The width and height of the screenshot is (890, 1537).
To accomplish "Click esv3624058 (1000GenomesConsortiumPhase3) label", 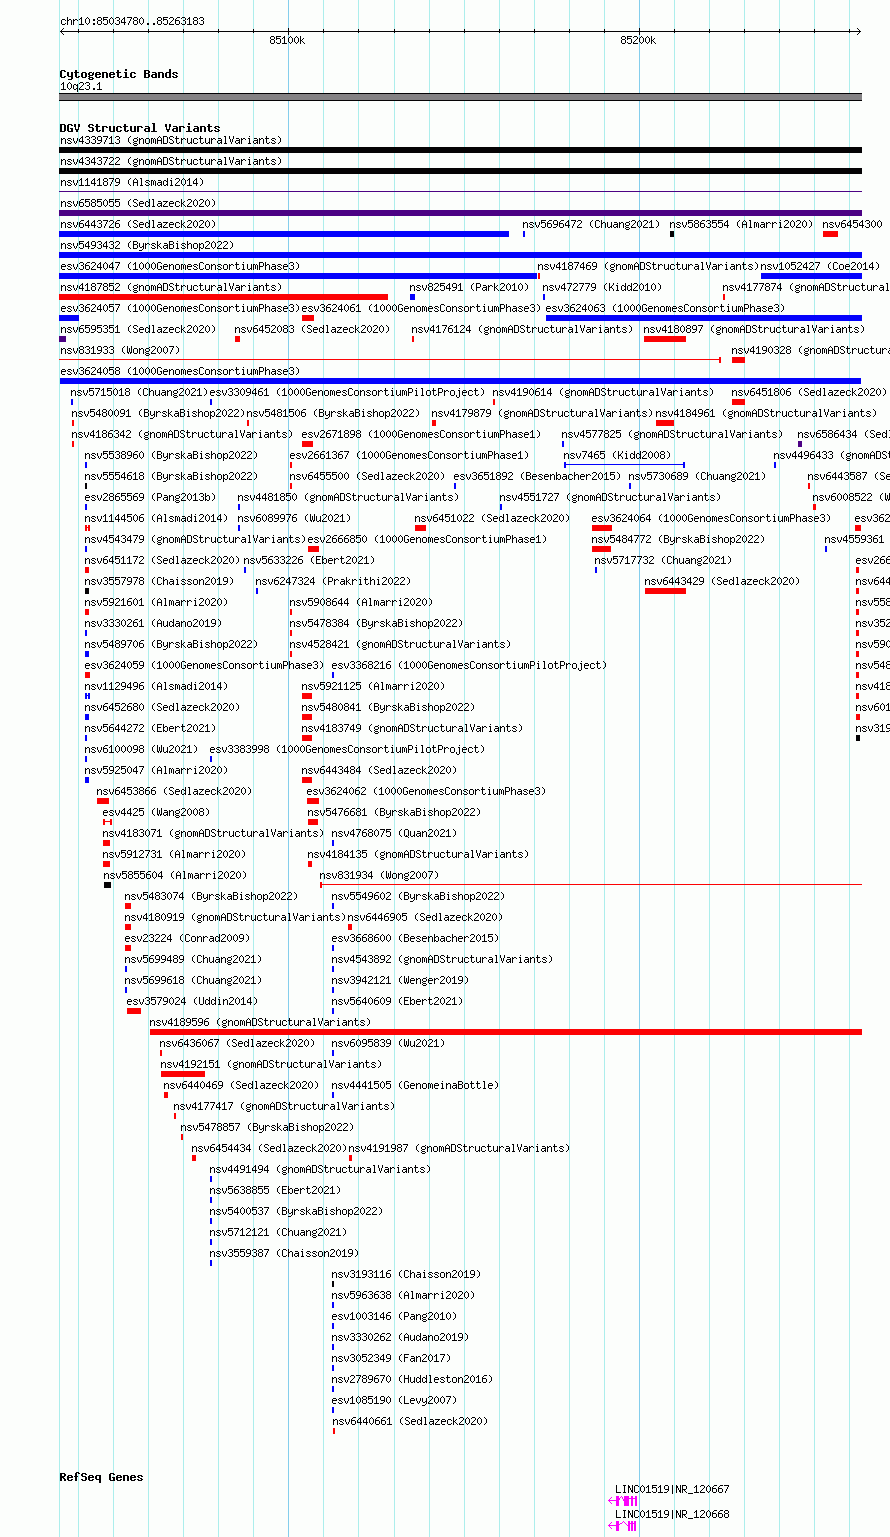I will tap(180, 372).
